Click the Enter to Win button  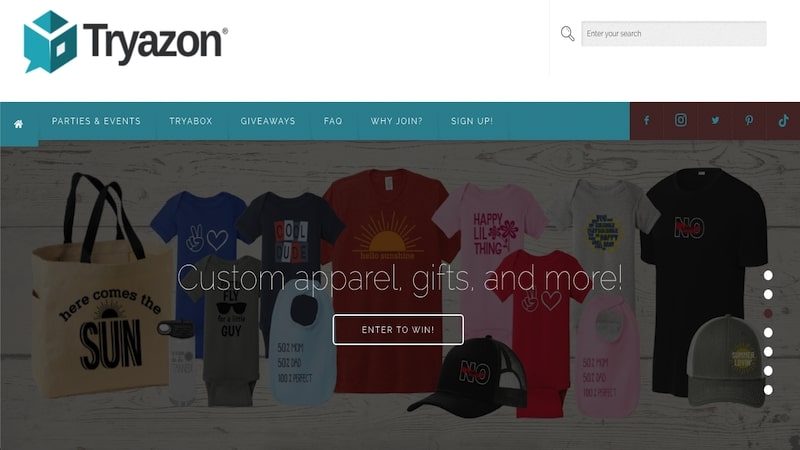[398, 330]
